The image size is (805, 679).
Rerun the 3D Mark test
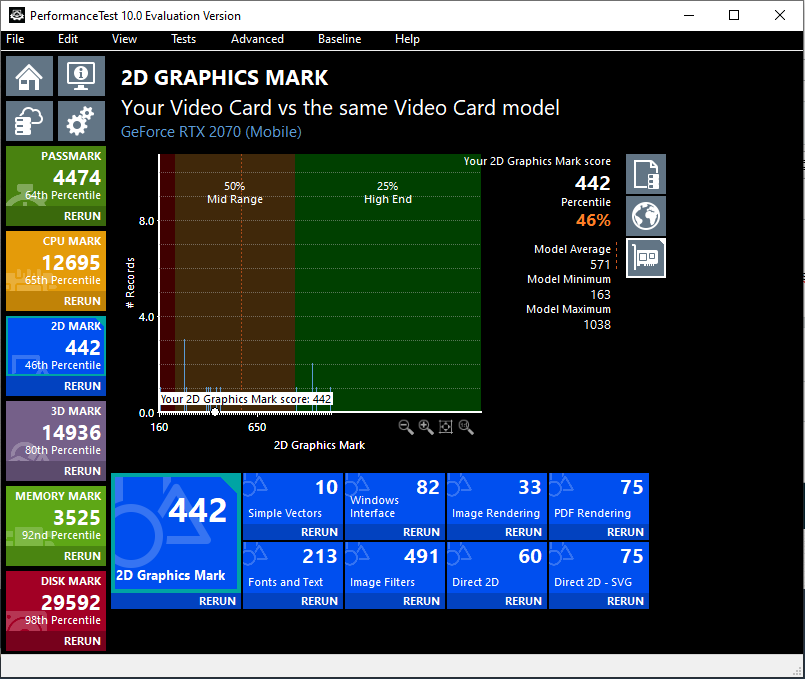point(82,471)
